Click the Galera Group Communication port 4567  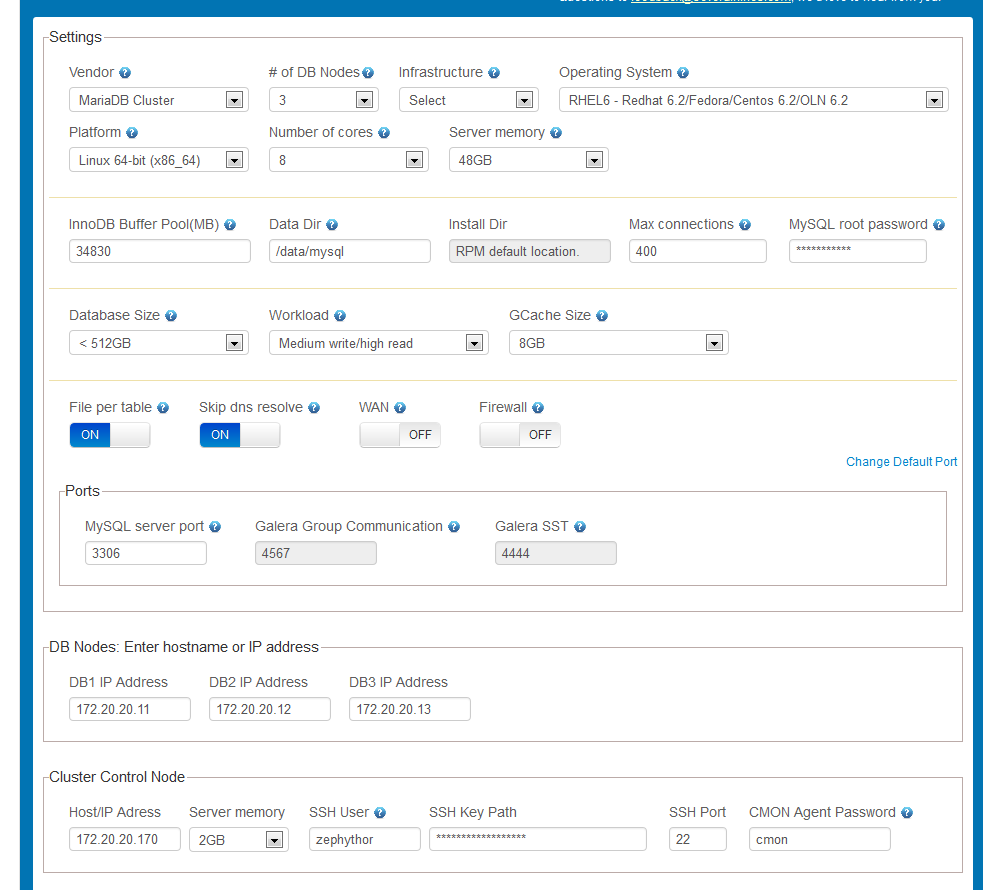316,554
